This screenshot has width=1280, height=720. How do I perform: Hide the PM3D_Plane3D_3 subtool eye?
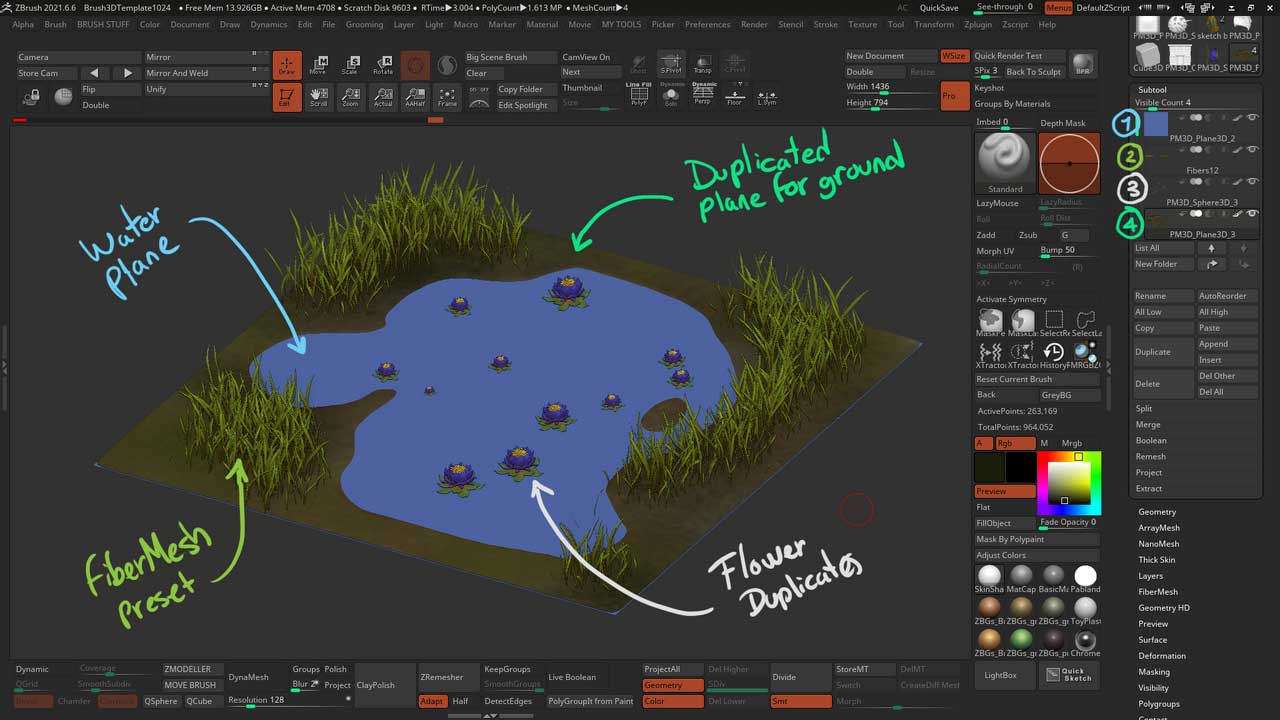[1252, 214]
